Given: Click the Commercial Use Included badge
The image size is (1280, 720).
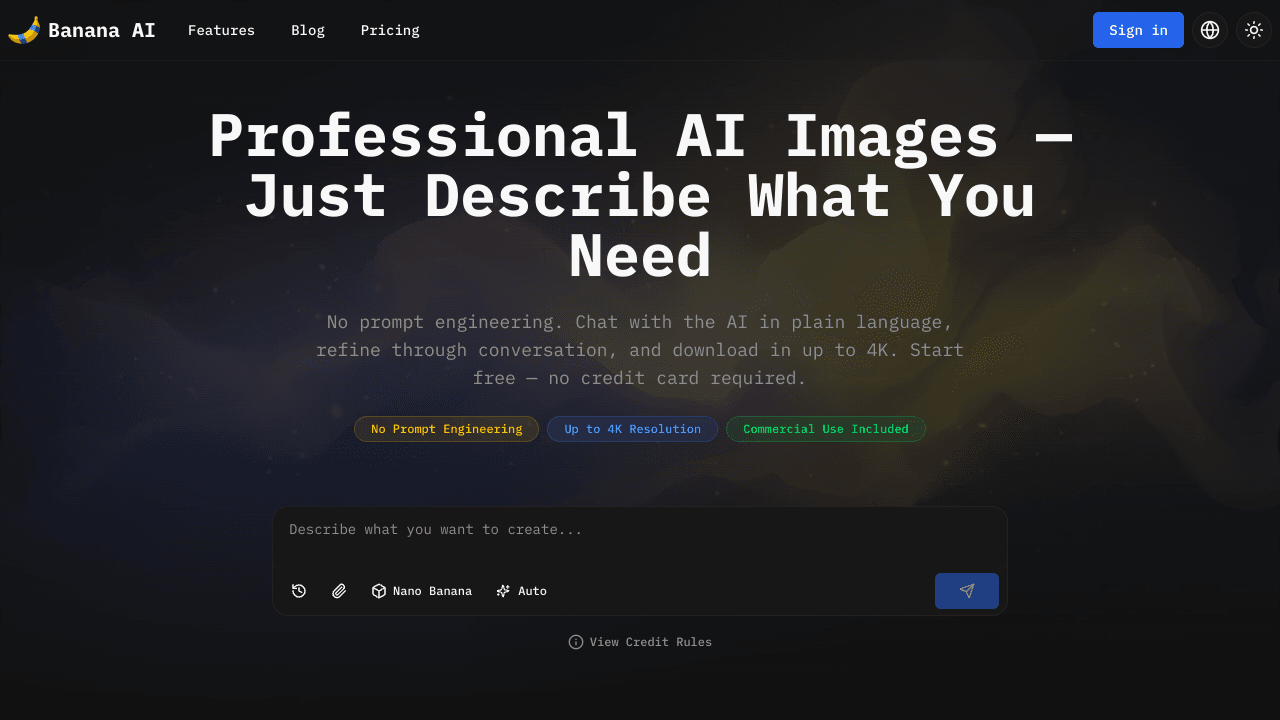Looking at the screenshot, I should (x=825, y=429).
